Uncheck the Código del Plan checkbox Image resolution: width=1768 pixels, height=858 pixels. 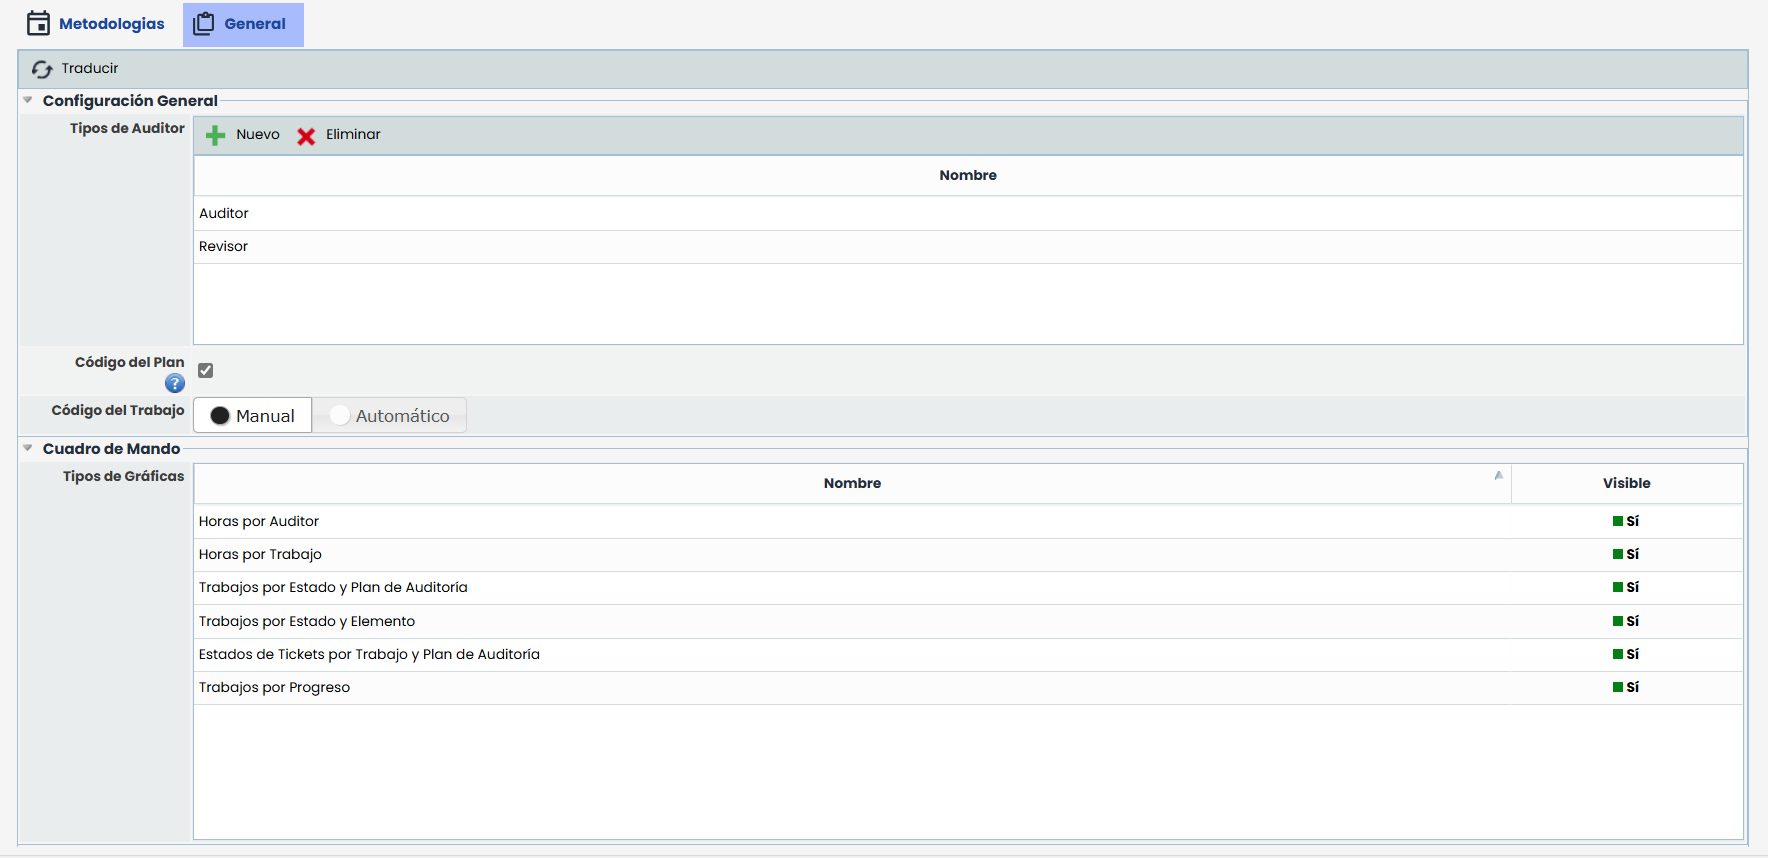click(206, 371)
